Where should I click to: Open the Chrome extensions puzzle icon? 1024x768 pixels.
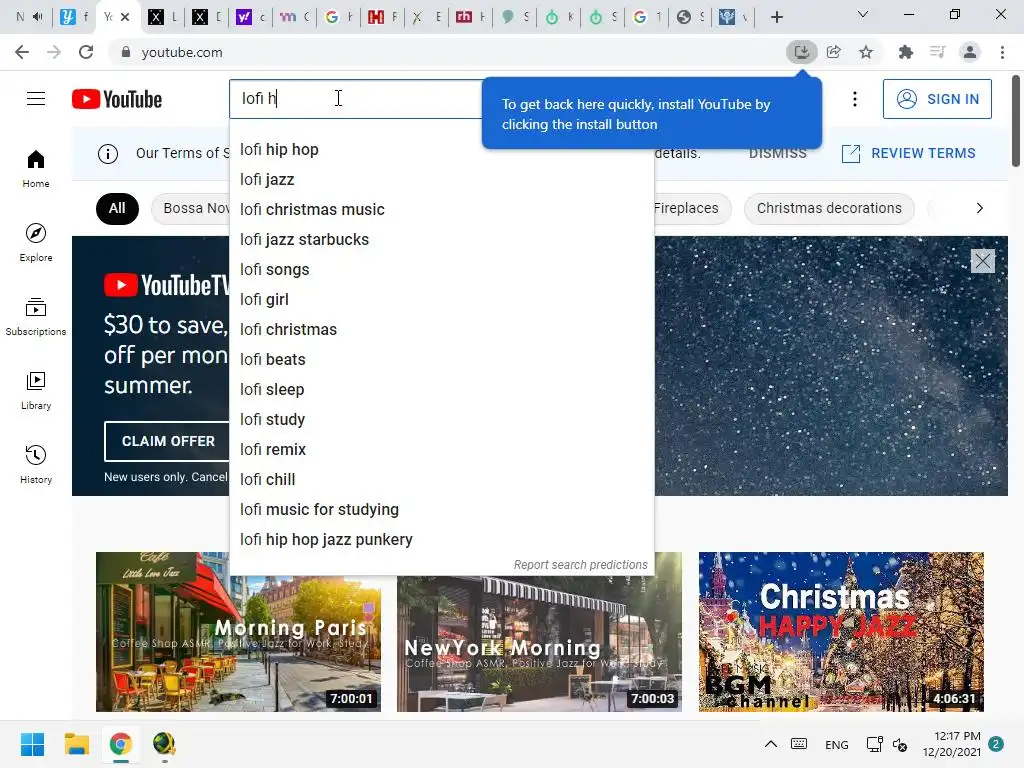[x=905, y=52]
